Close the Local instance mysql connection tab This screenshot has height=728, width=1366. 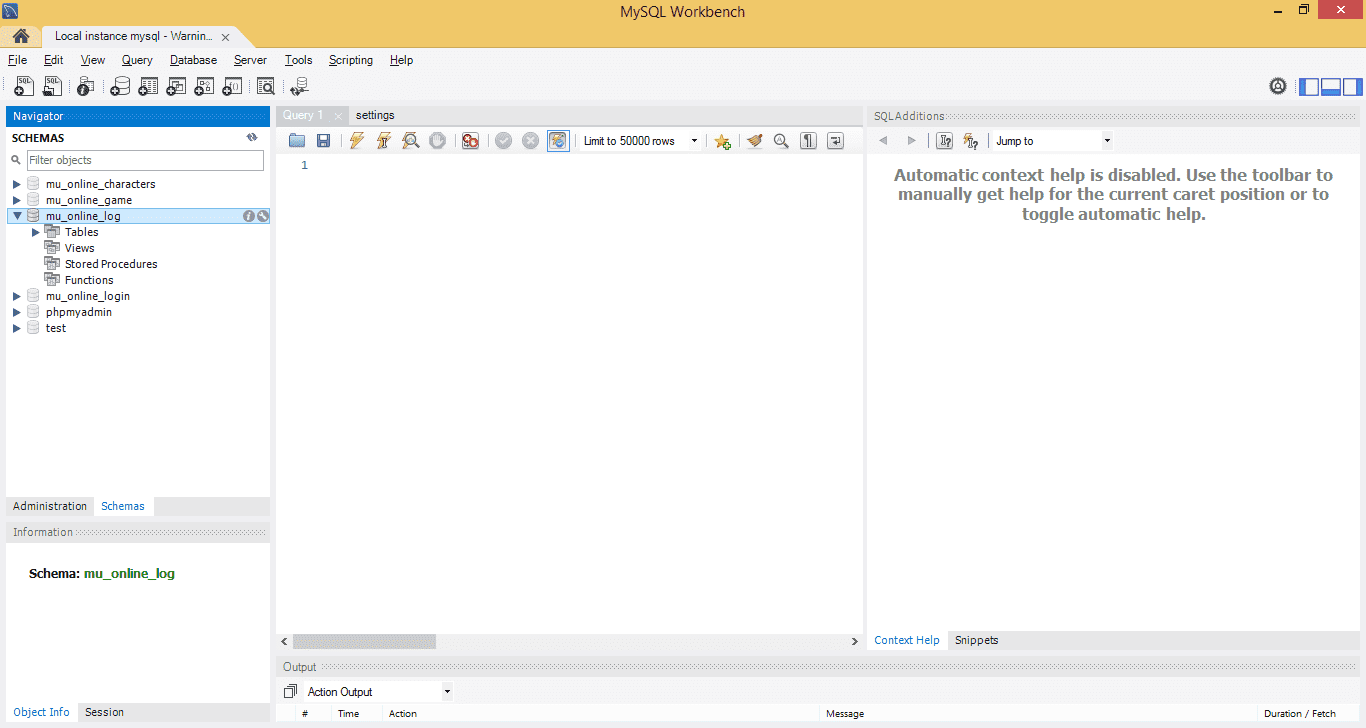pyautogui.click(x=225, y=37)
